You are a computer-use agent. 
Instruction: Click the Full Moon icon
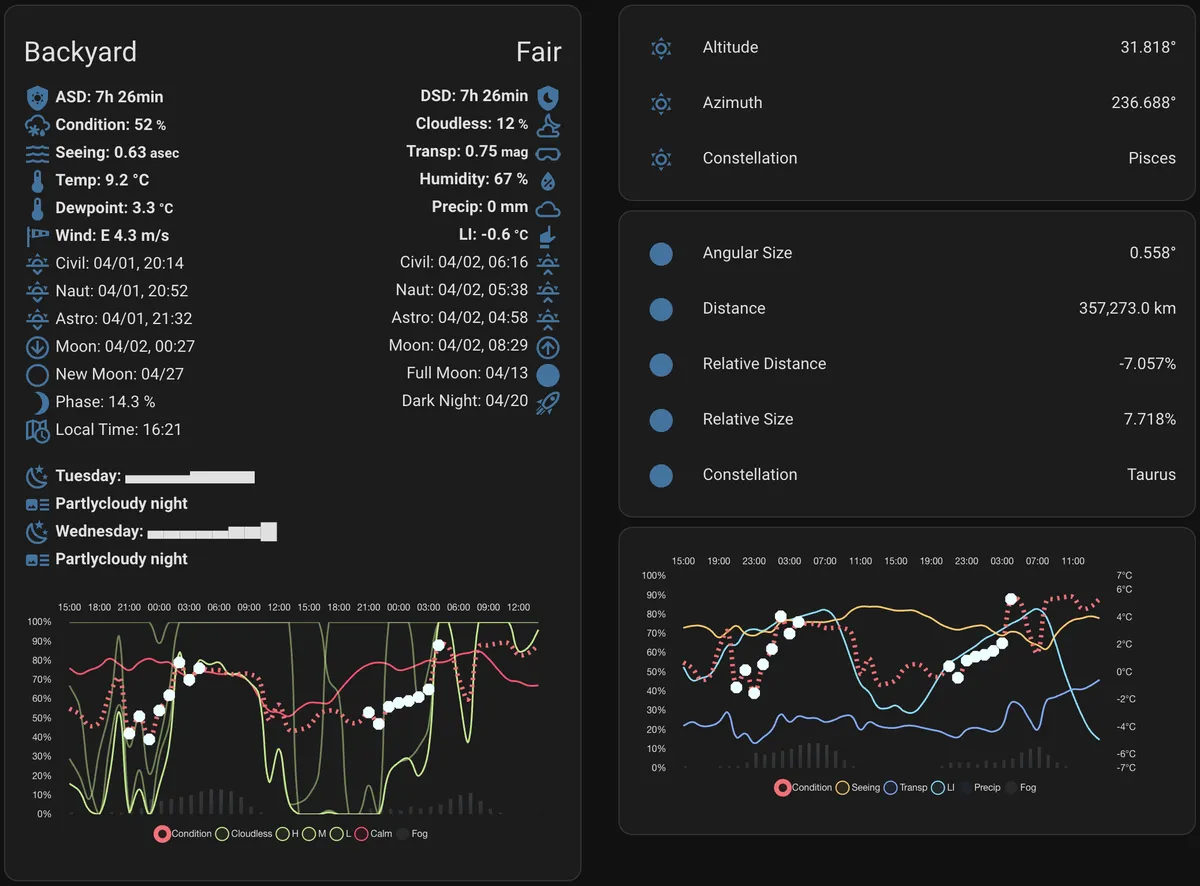click(548, 375)
